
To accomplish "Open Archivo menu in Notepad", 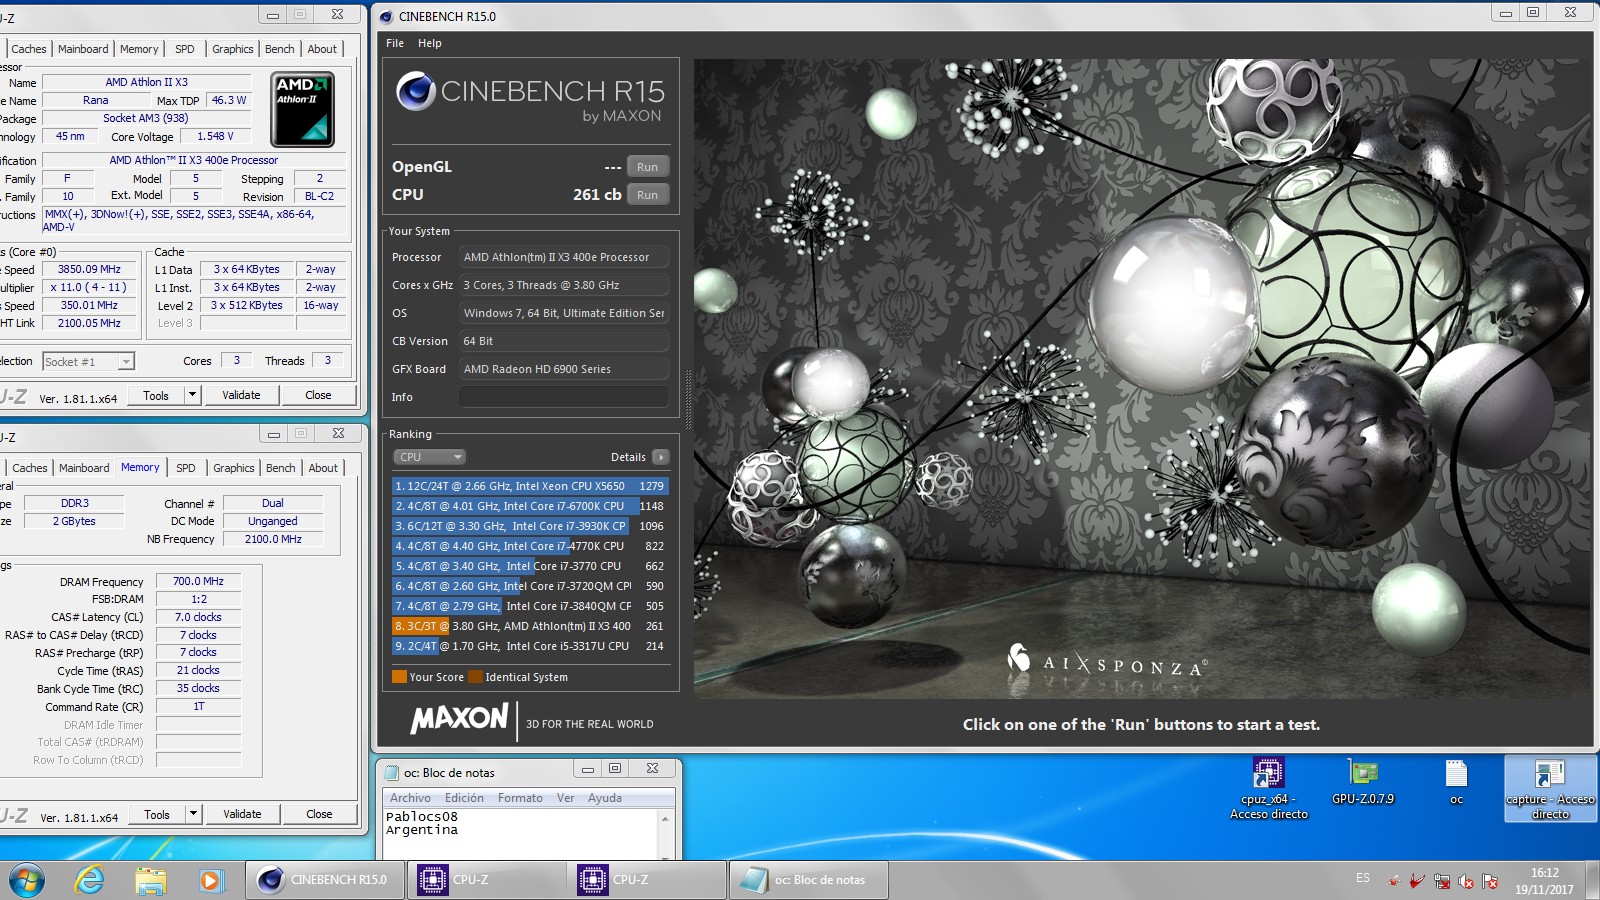I will click(410, 798).
